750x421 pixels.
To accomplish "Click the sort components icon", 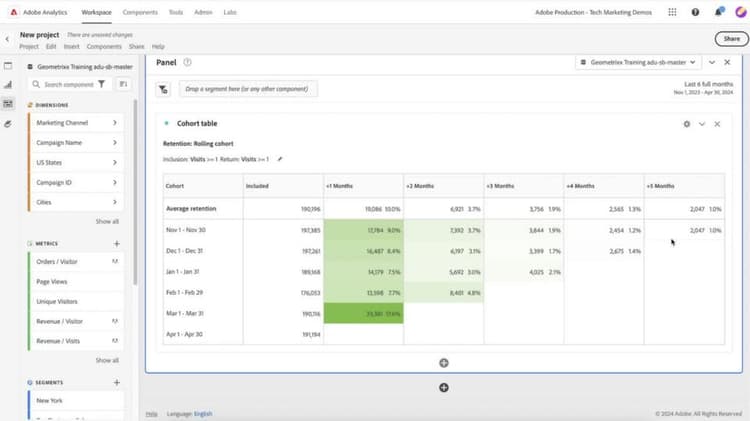I will (123, 84).
